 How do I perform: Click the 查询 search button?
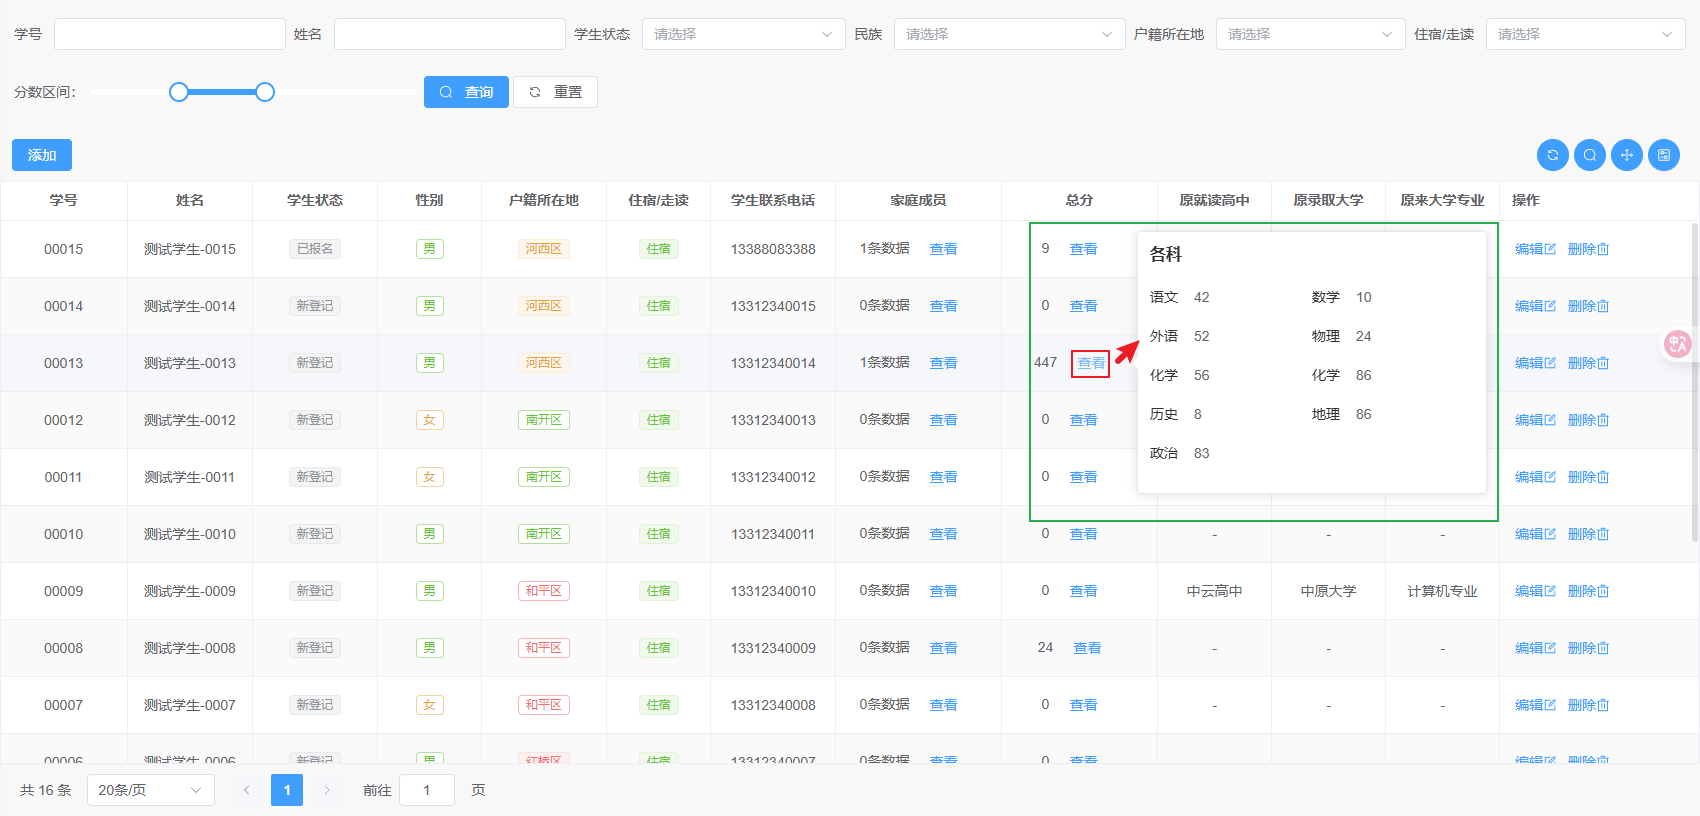[x=466, y=92]
